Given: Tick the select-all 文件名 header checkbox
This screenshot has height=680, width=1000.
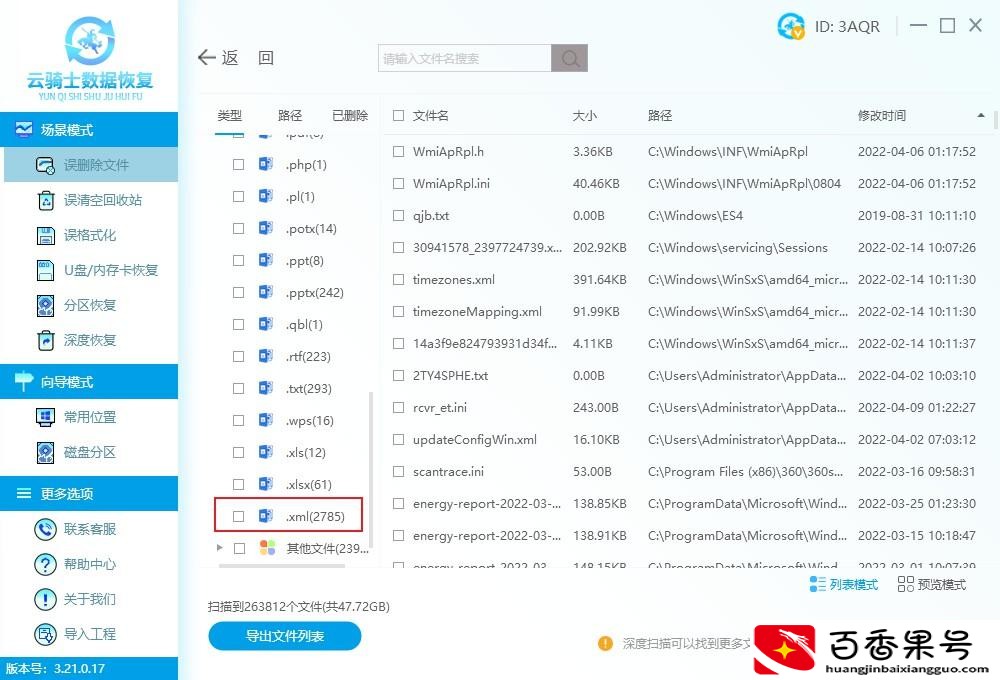Looking at the screenshot, I should pyautogui.click(x=399, y=115).
